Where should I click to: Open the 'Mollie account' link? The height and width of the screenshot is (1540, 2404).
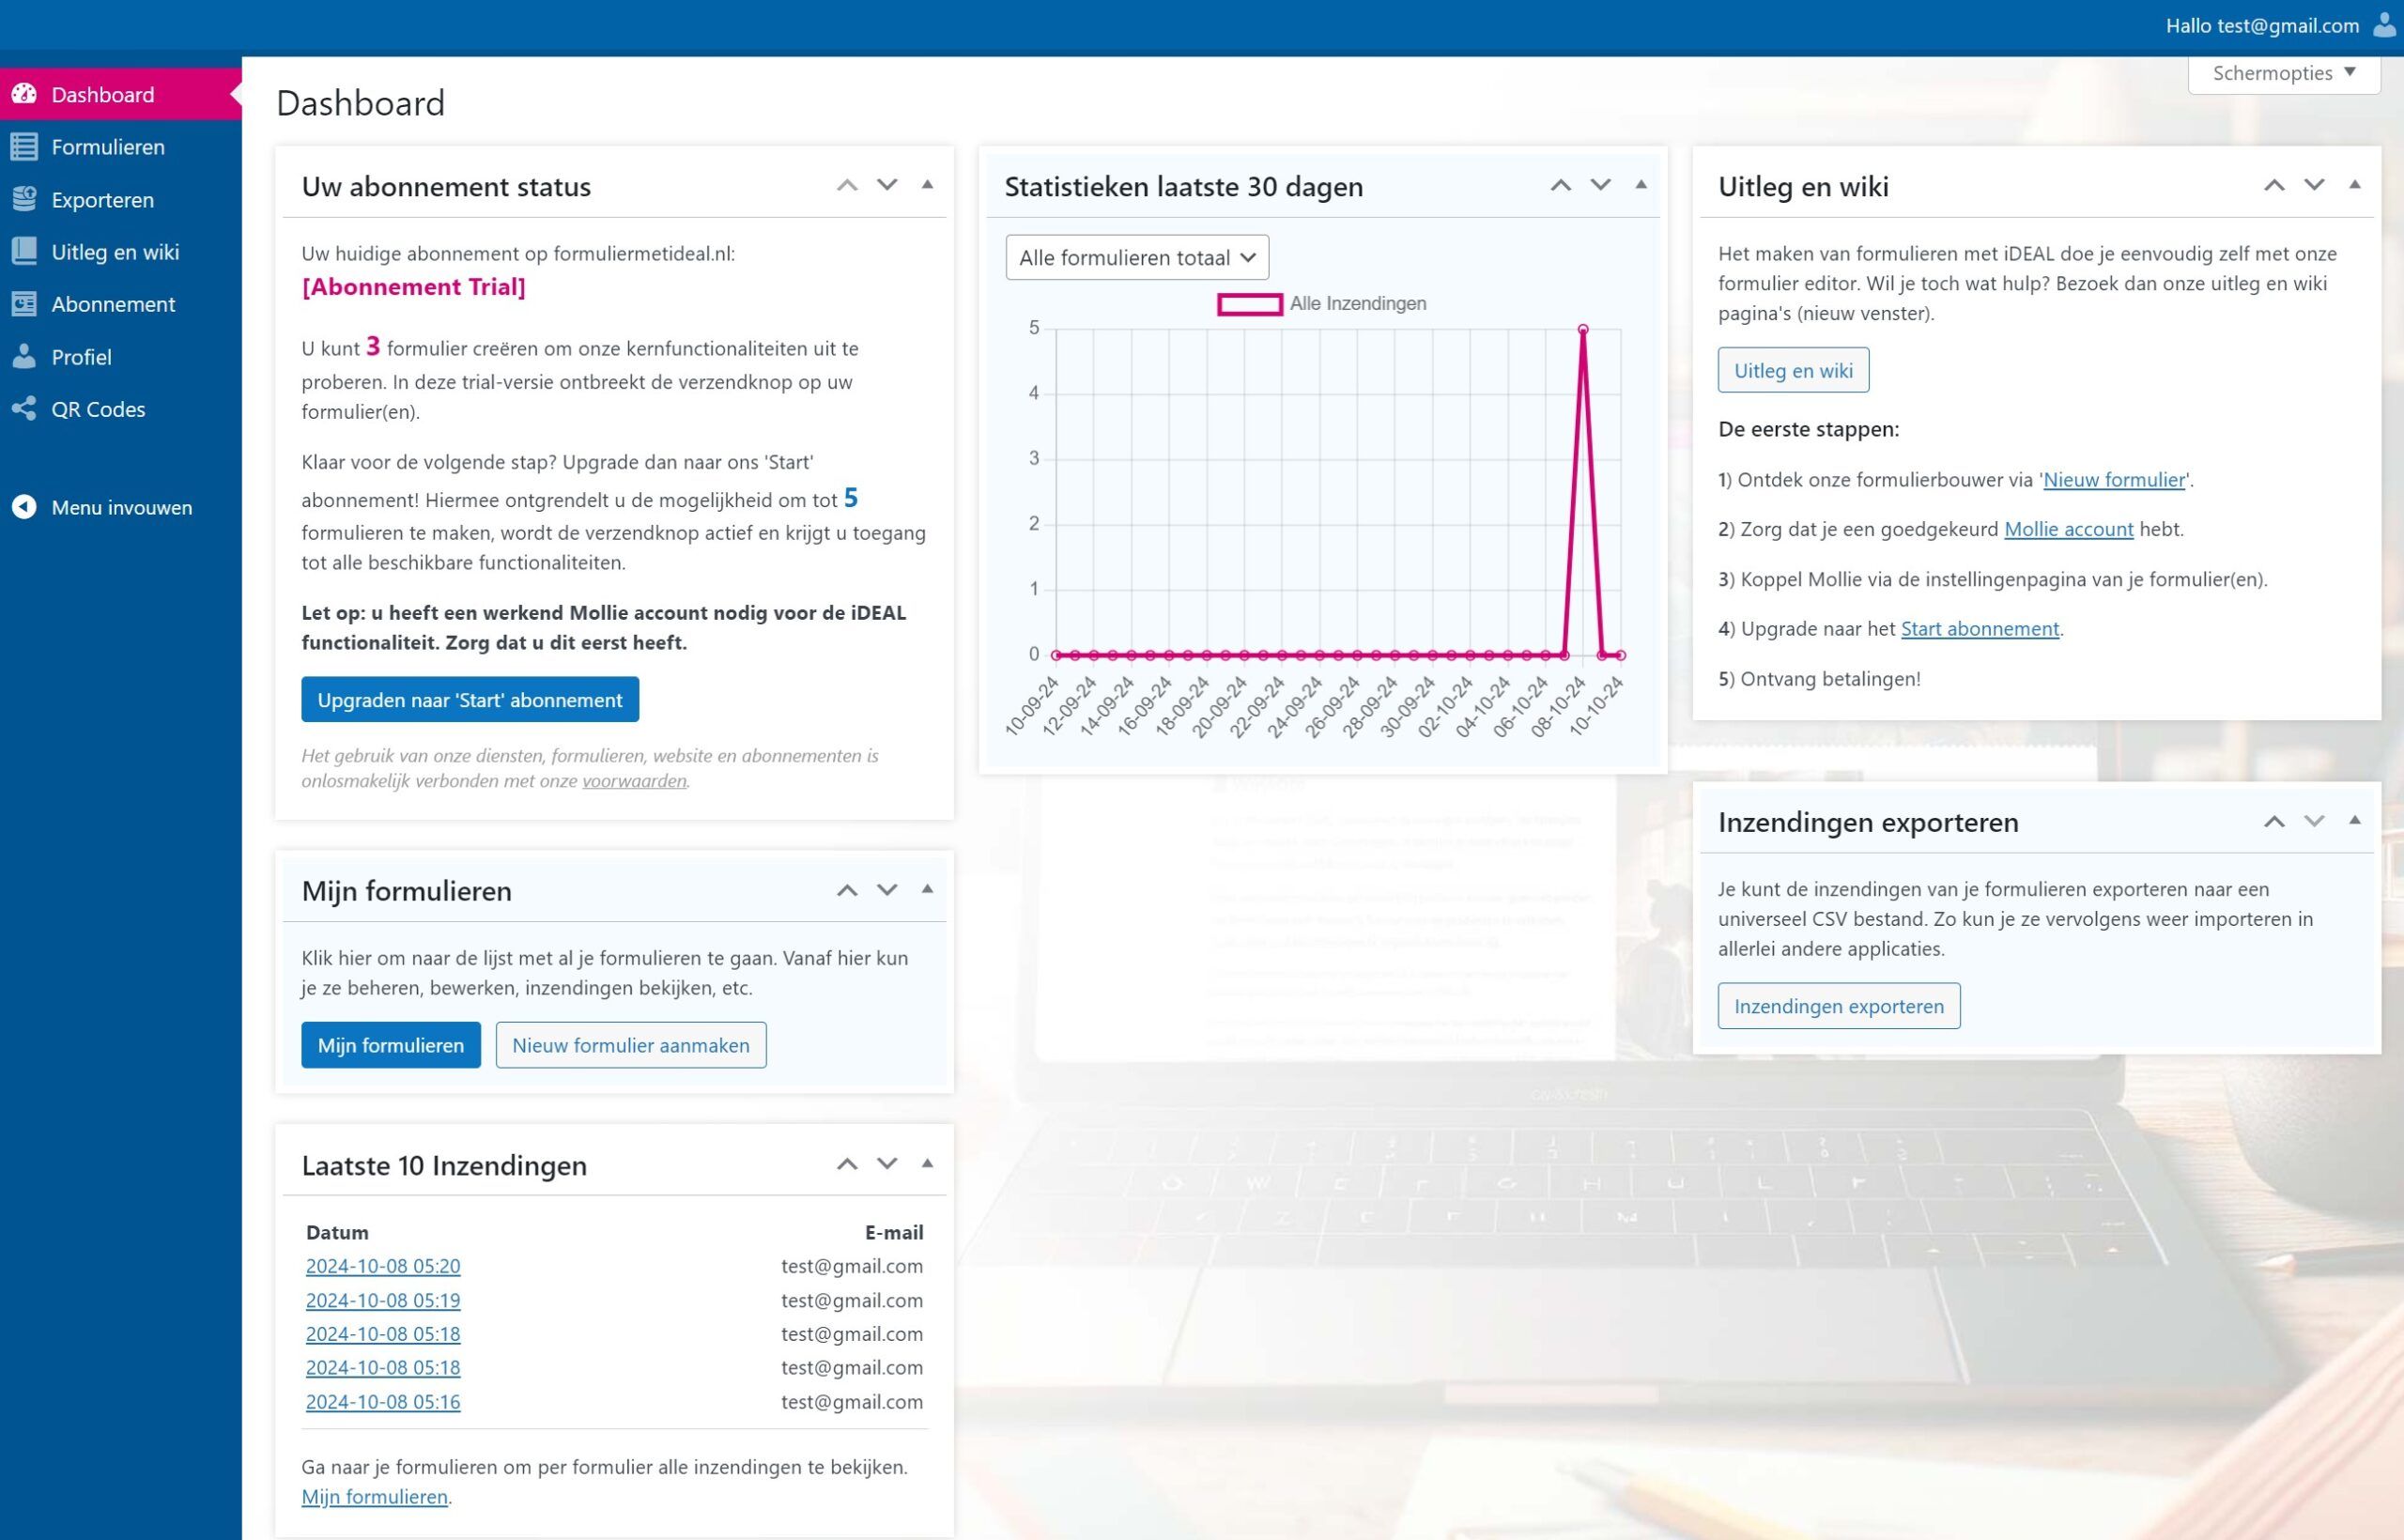[x=2068, y=529]
